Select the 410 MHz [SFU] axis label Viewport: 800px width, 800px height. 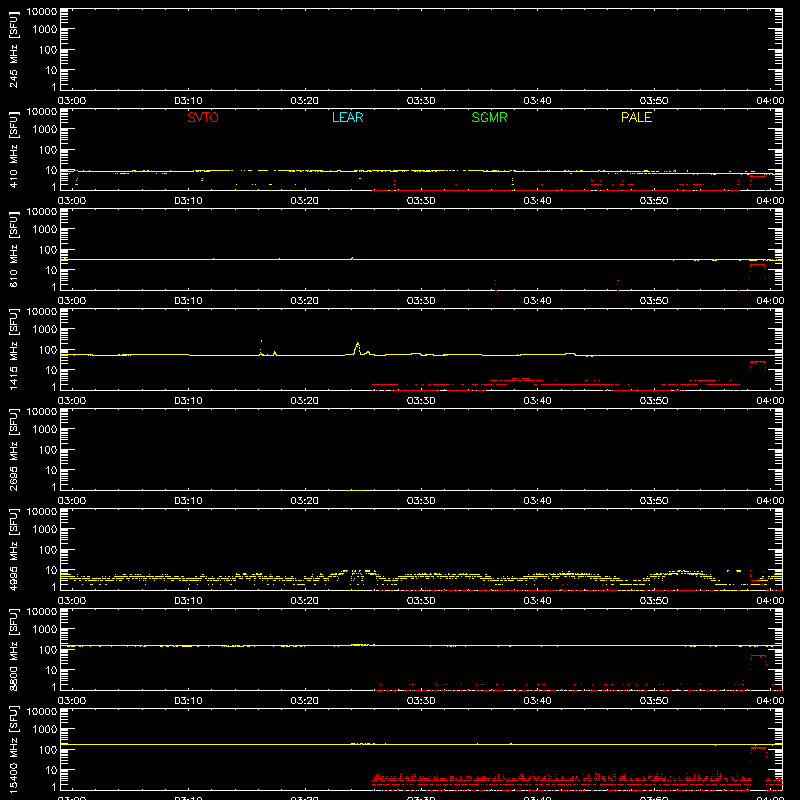[x=13, y=149]
